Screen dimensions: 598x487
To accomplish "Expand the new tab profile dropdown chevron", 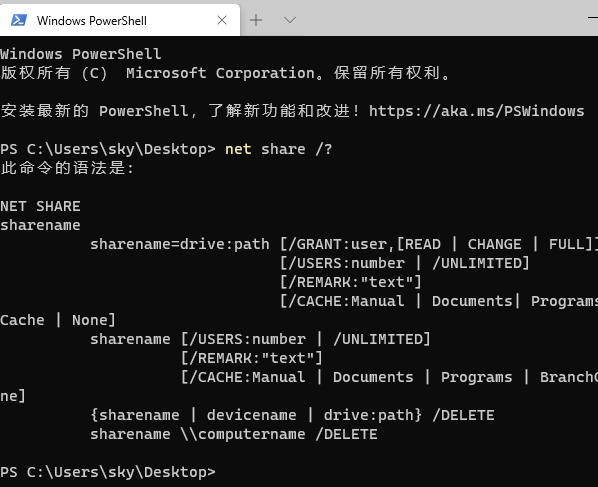I will (x=290, y=20).
